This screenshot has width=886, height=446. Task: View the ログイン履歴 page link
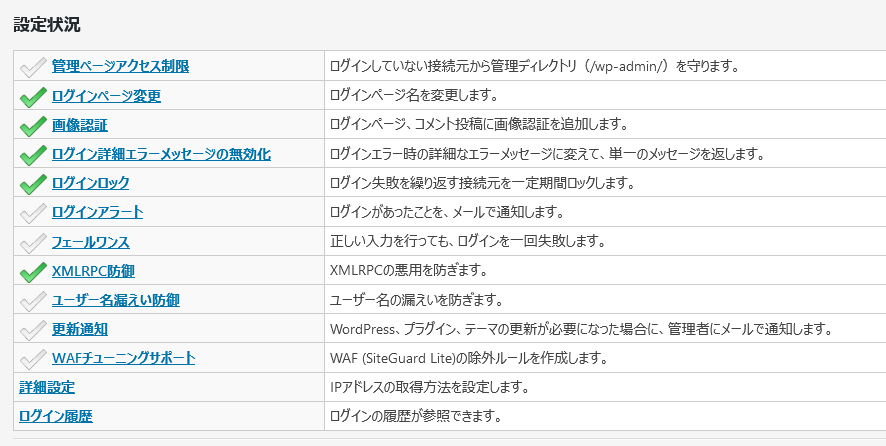[56, 417]
